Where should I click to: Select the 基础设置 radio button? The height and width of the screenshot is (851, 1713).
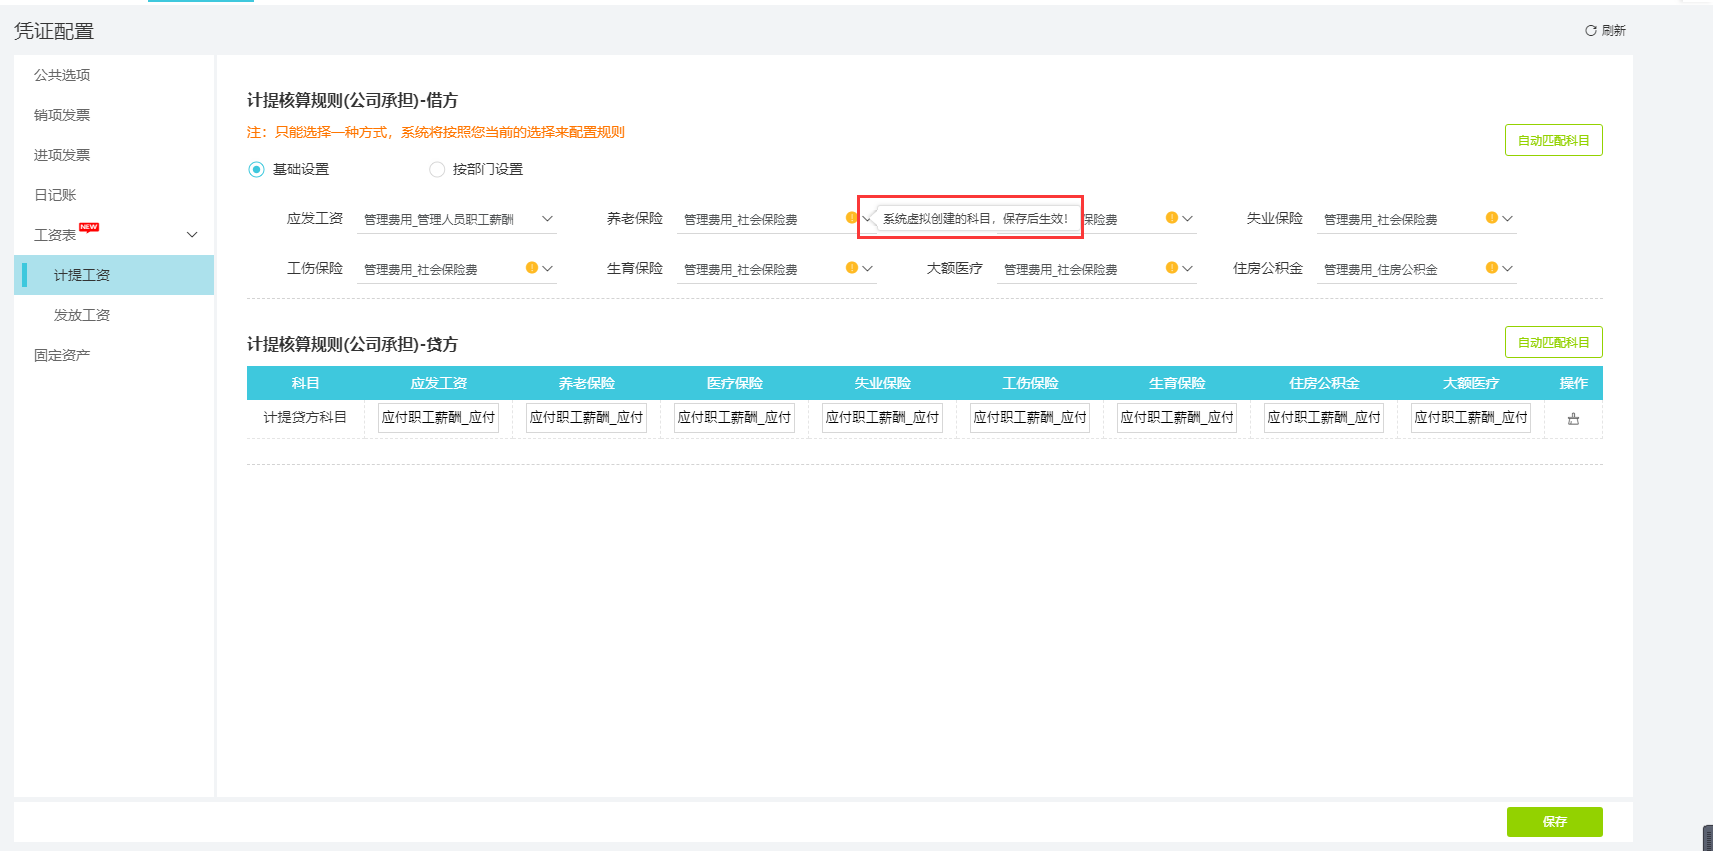(256, 170)
